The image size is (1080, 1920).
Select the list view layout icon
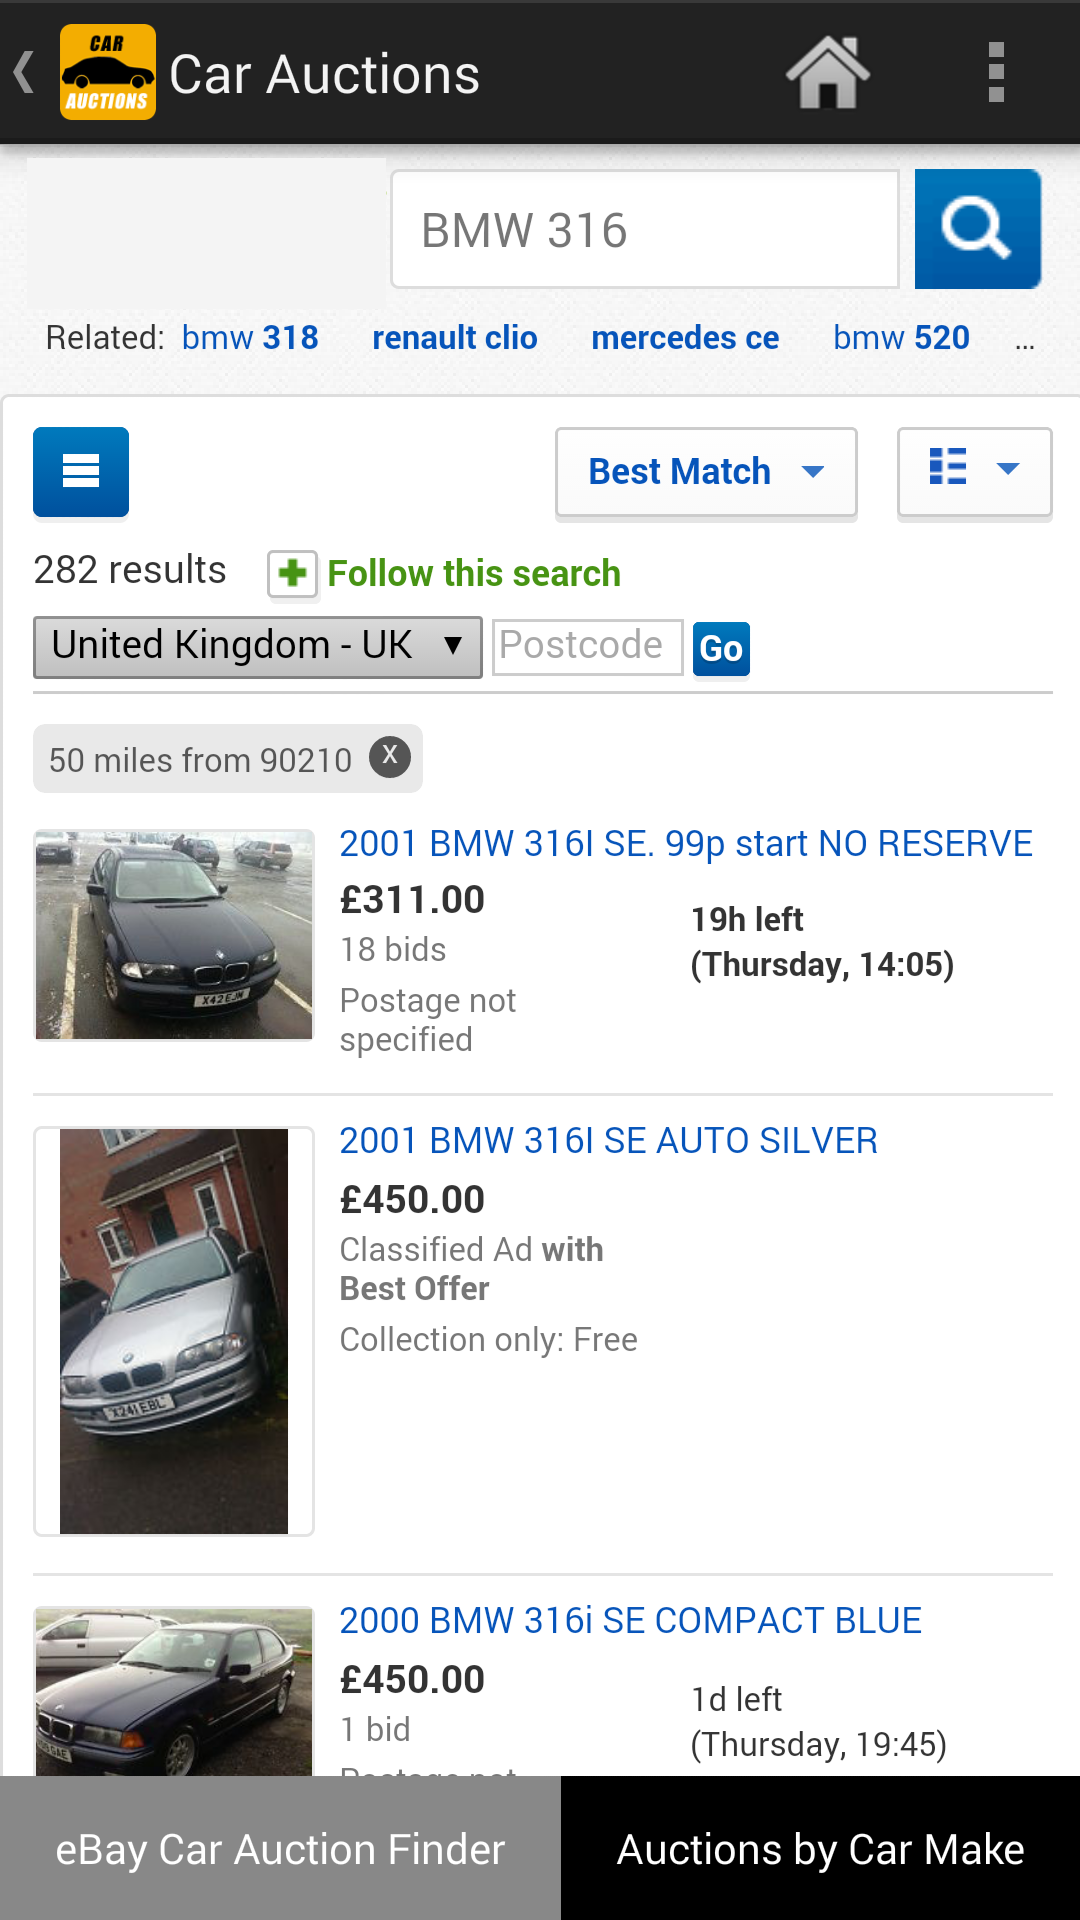point(949,466)
